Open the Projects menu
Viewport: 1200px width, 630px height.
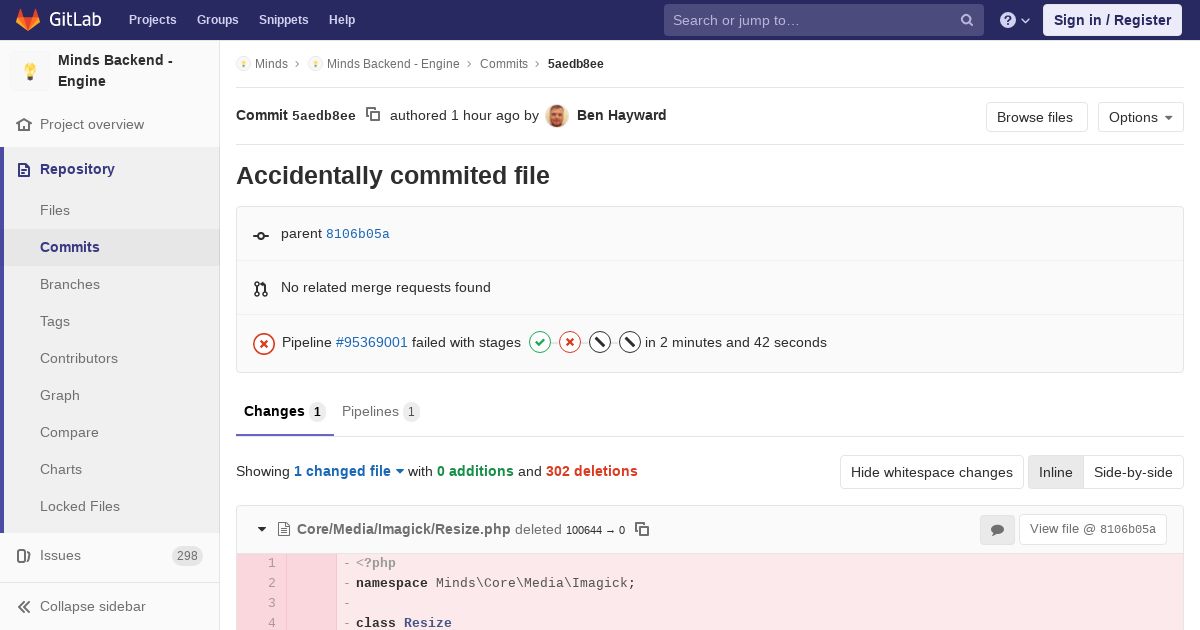(x=152, y=20)
